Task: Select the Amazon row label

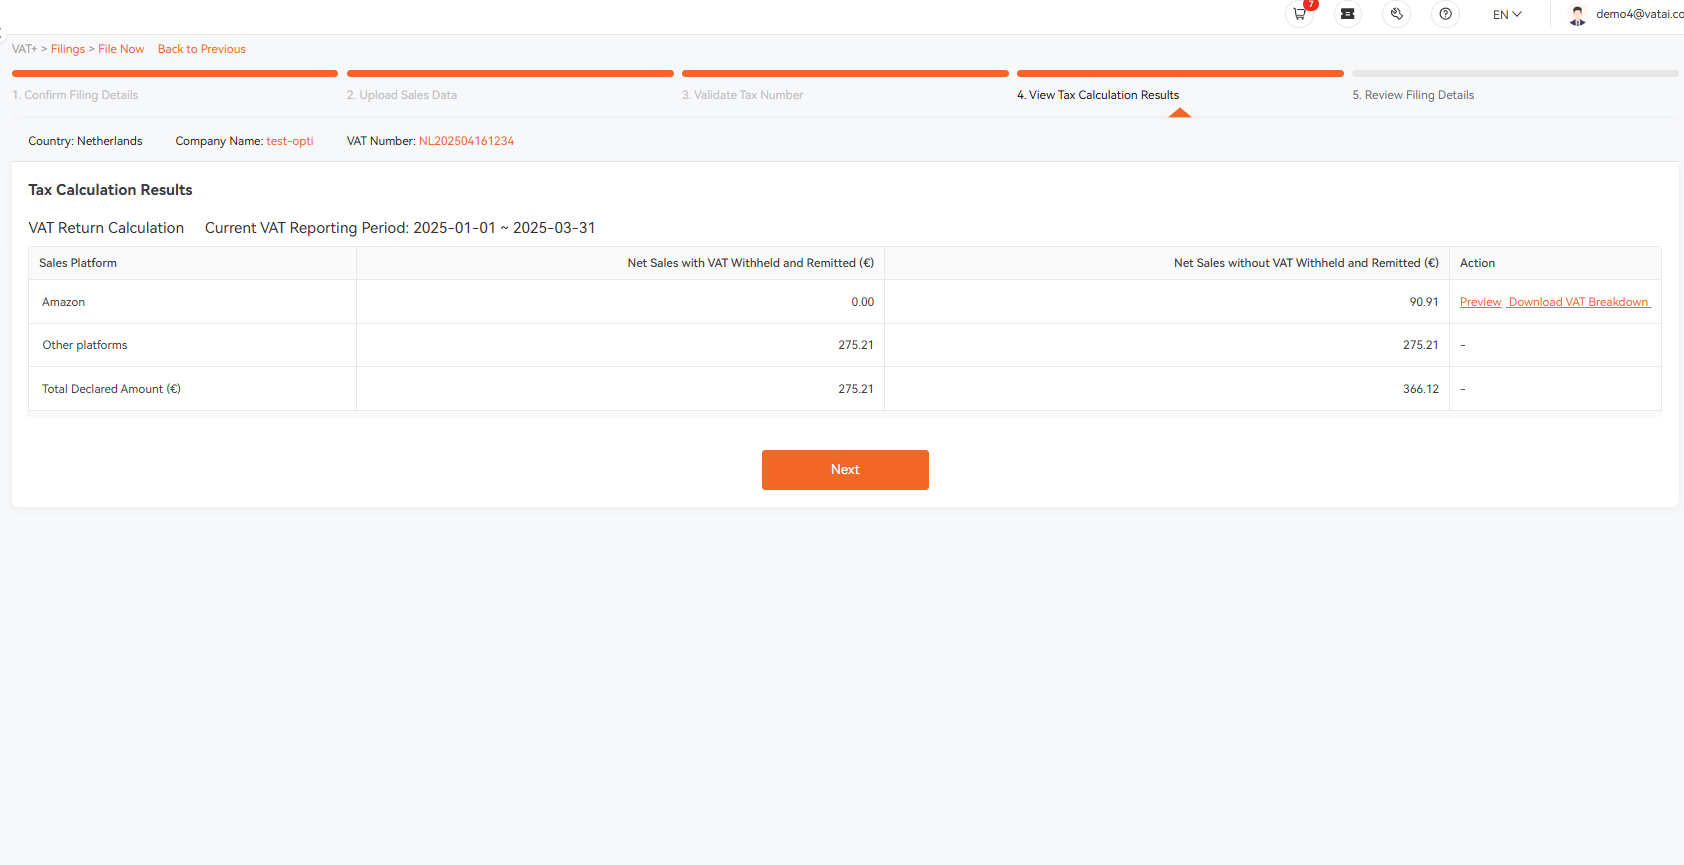Action: [x=63, y=302]
